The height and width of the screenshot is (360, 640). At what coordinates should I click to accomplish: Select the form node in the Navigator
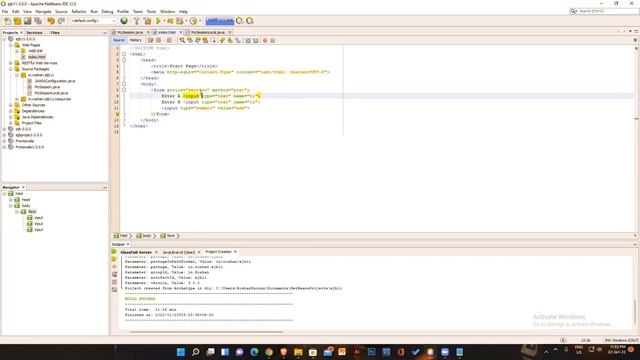(x=32, y=211)
